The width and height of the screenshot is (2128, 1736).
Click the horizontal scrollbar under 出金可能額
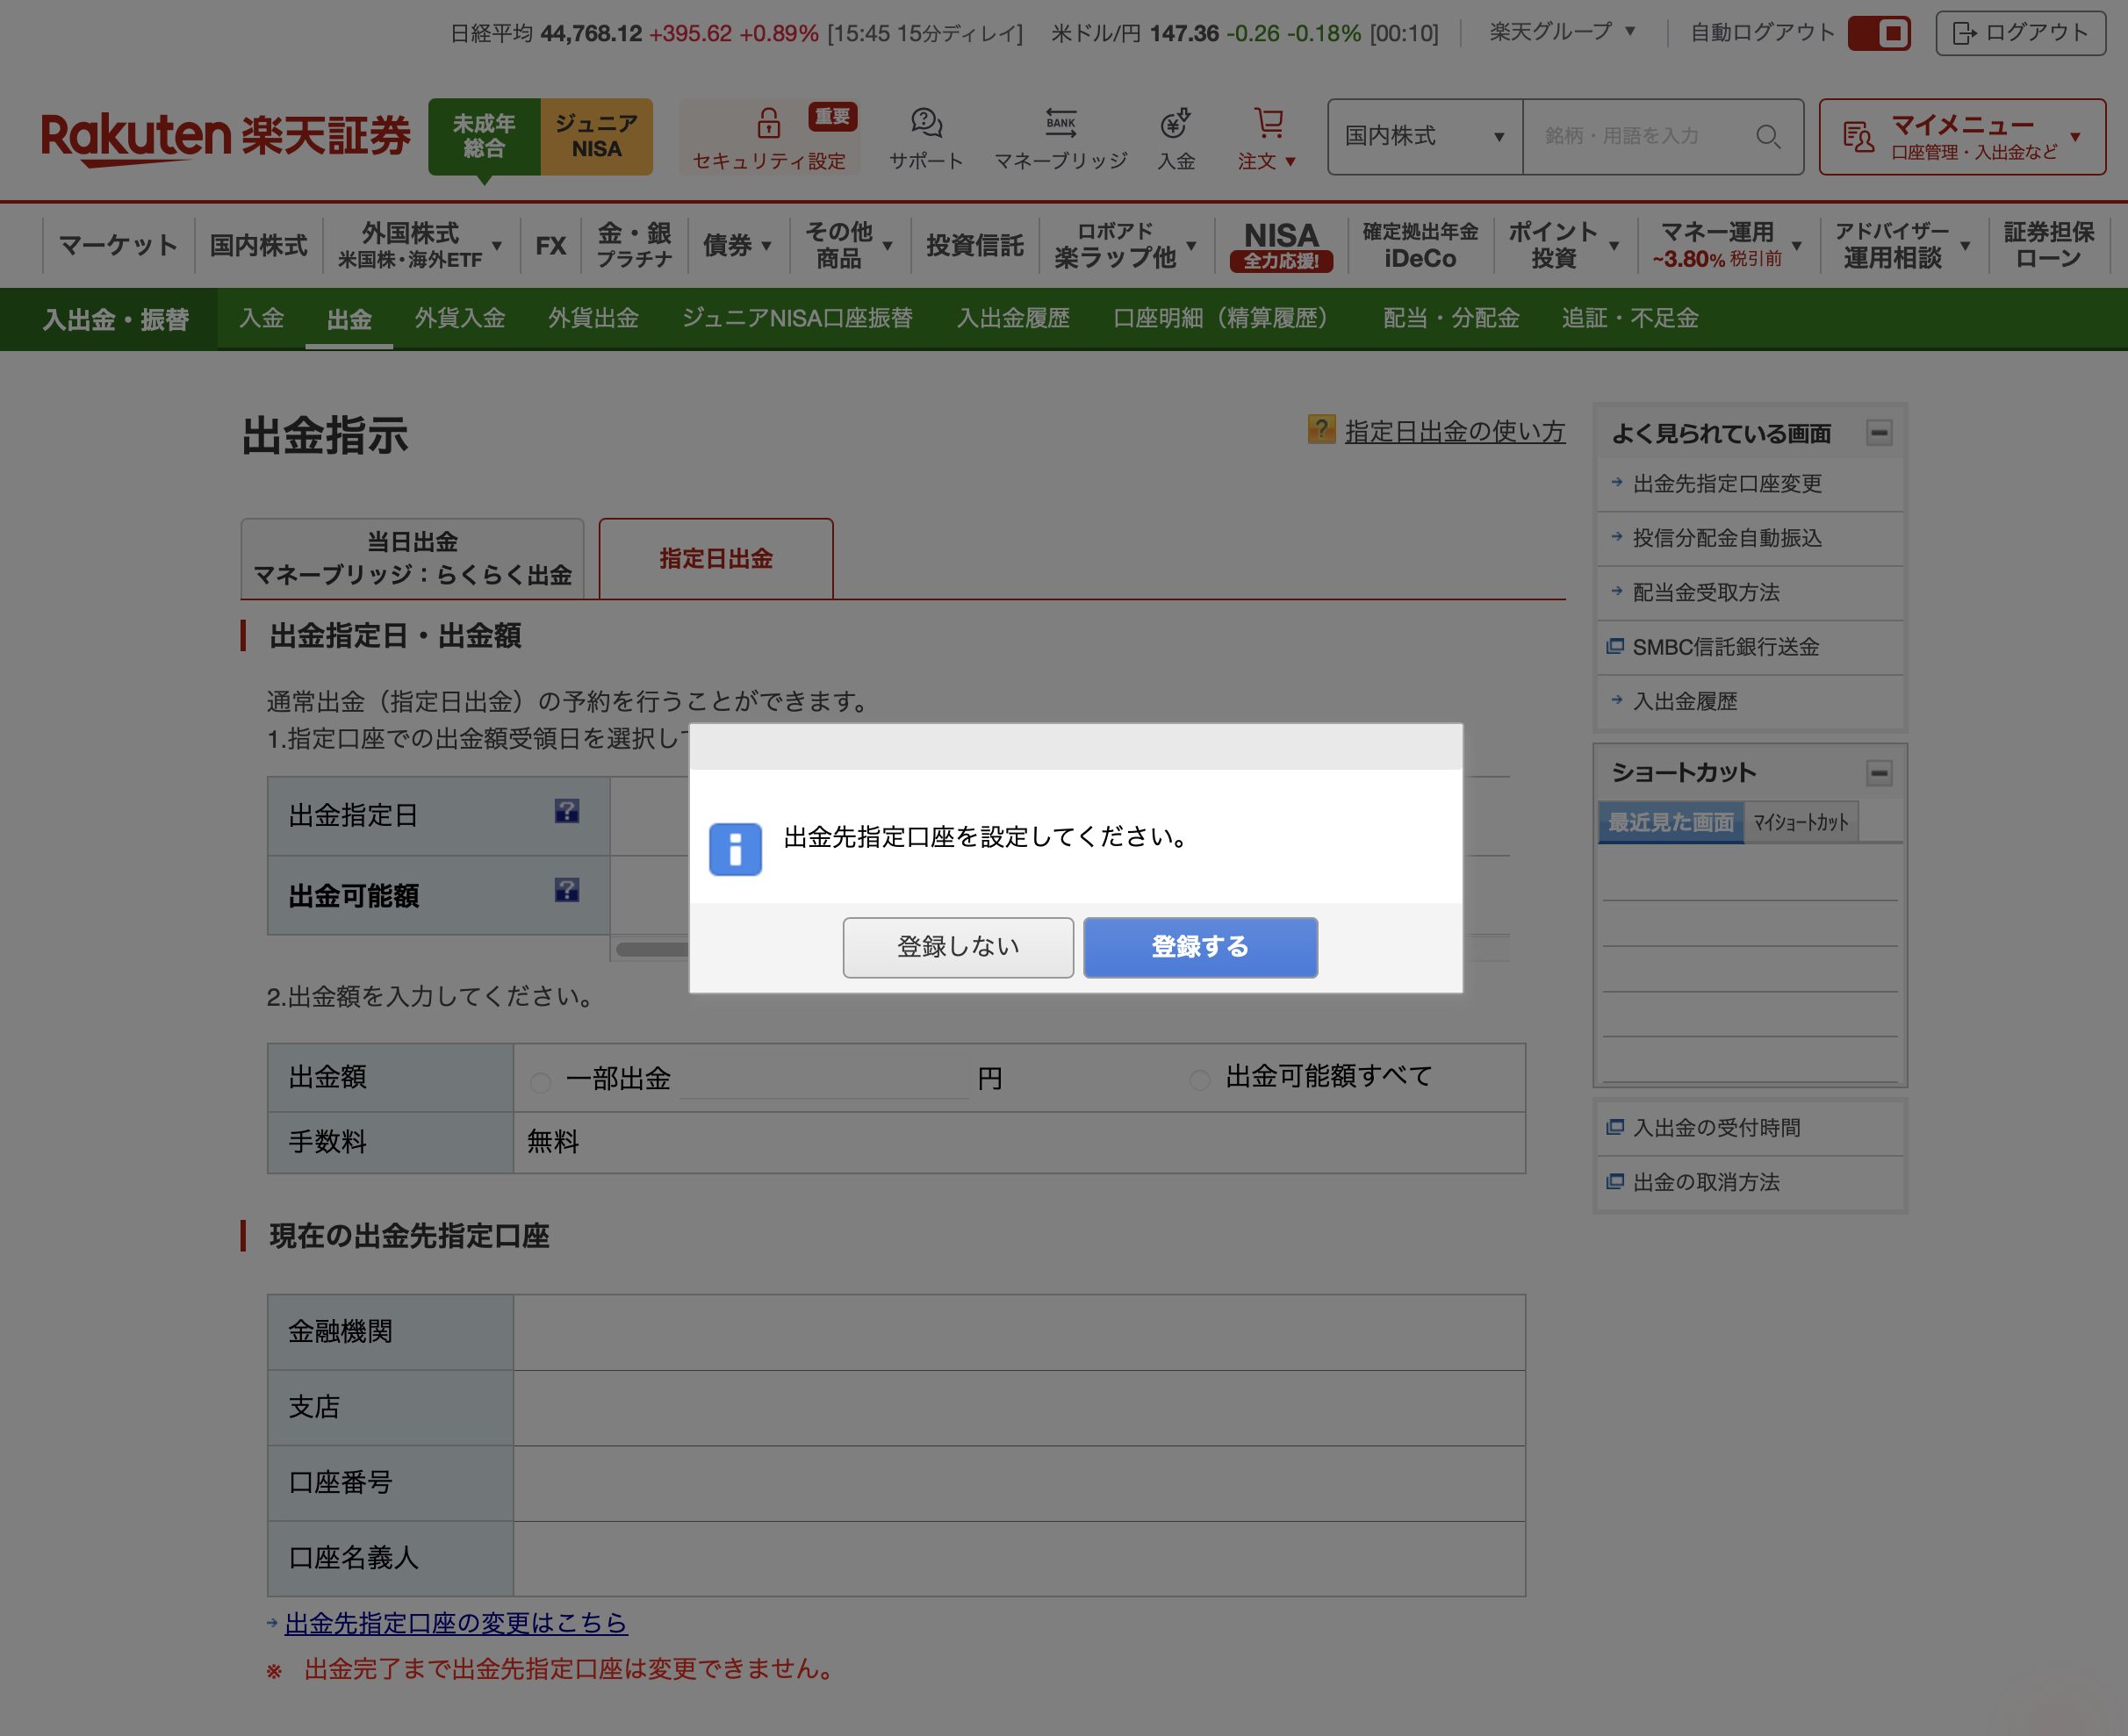pyautogui.click(x=652, y=949)
